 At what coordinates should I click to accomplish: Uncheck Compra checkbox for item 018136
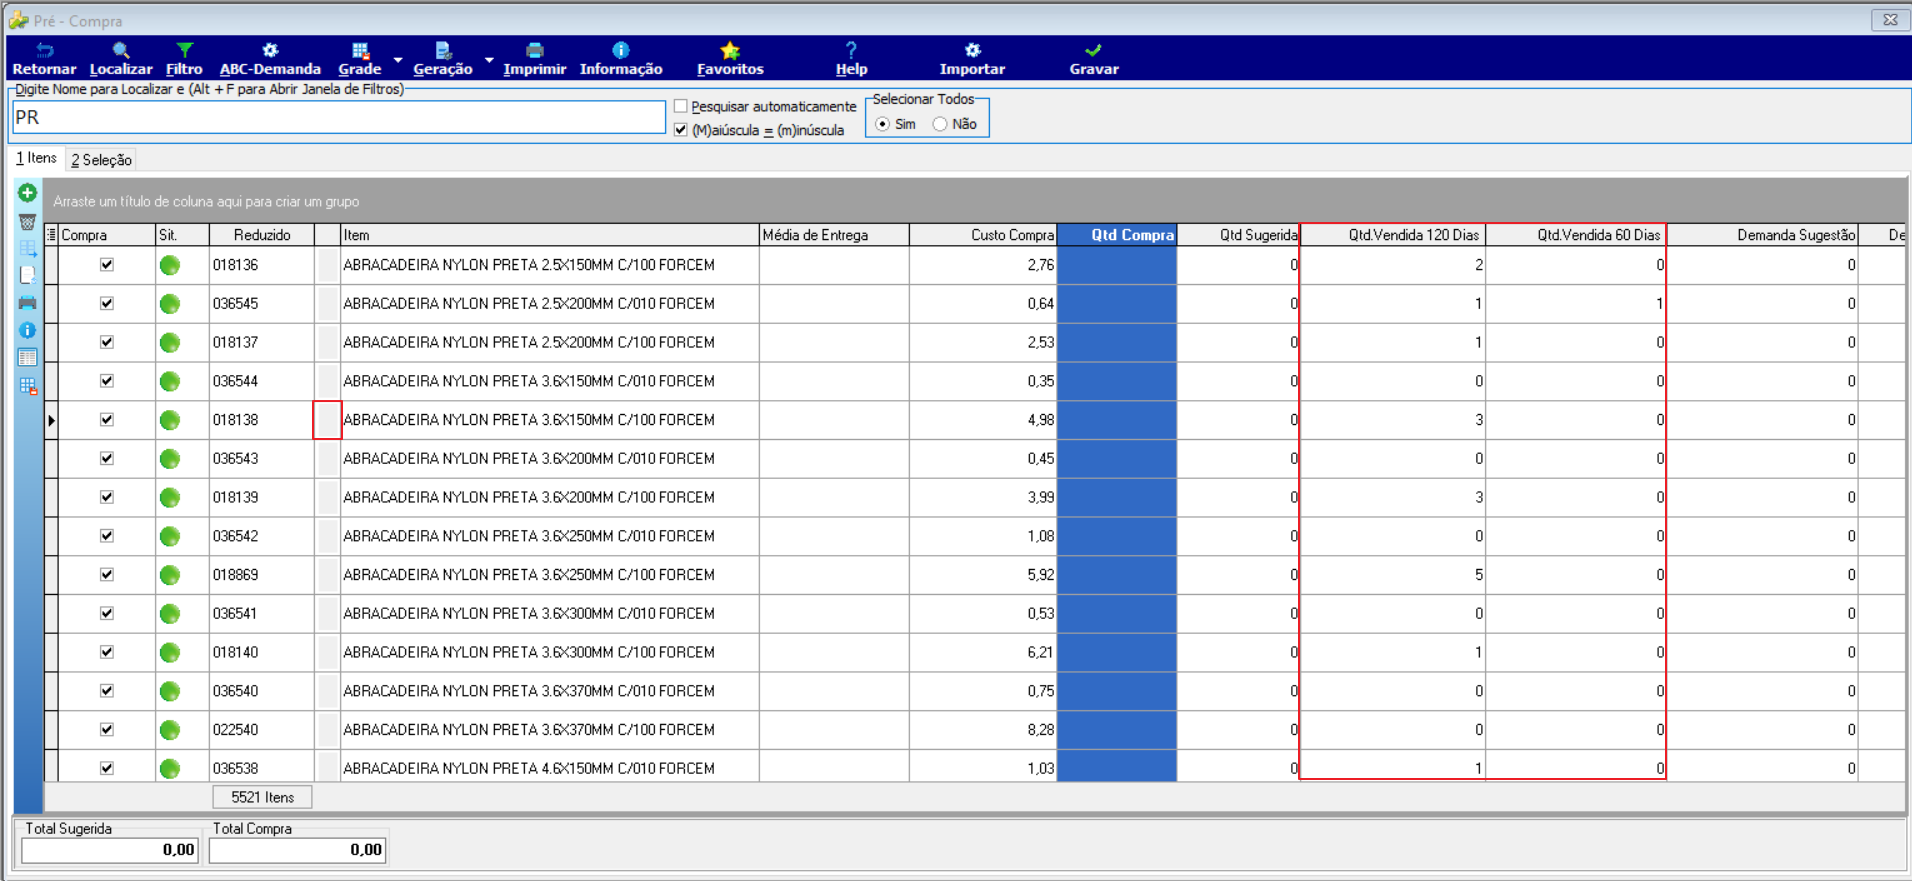pos(107,265)
